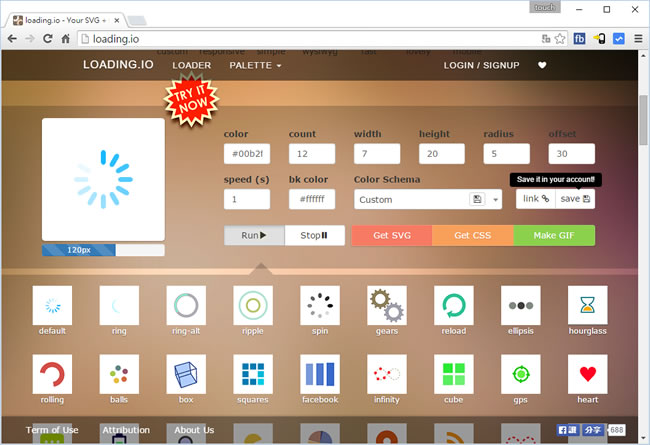This screenshot has height=445, width=650.
Task: Close the loading.io browser tab
Action: 117,20
